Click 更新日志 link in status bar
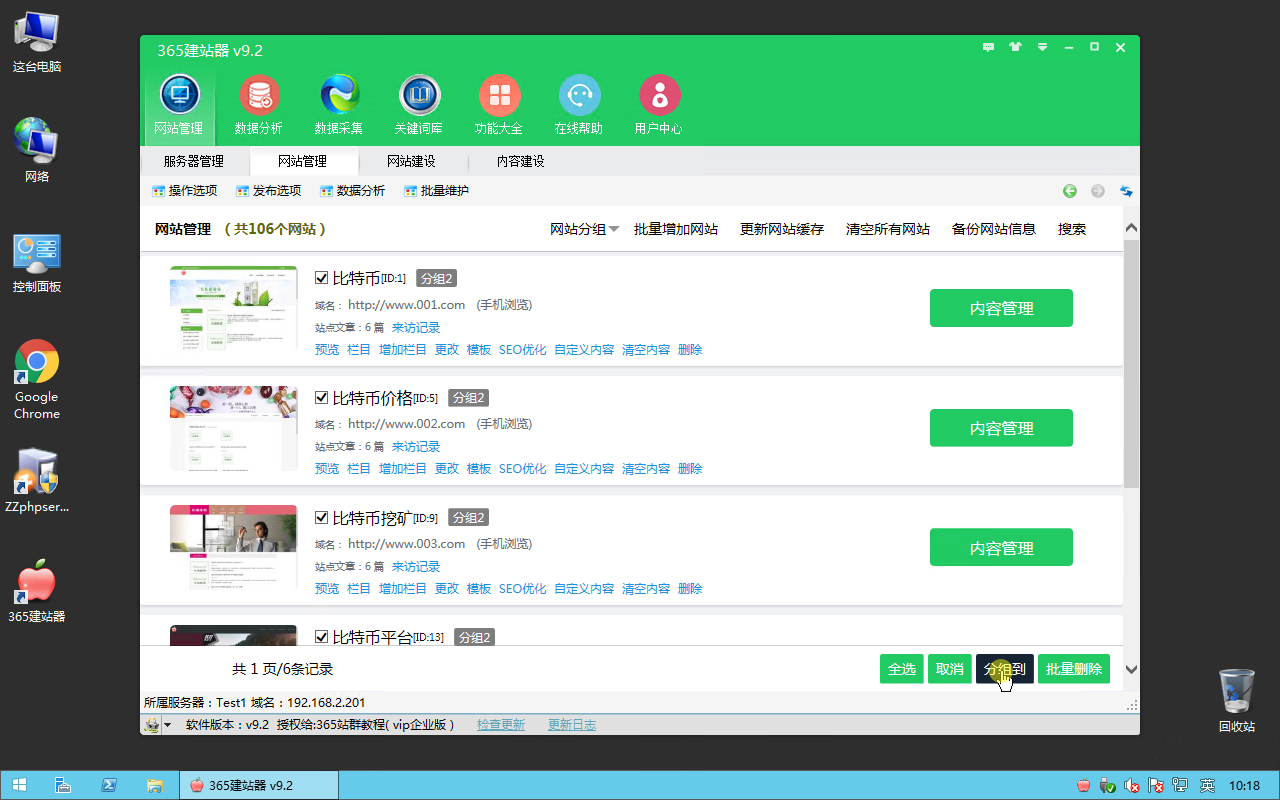Viewport: 1280px width, 800px height. (x=572, y=725)
